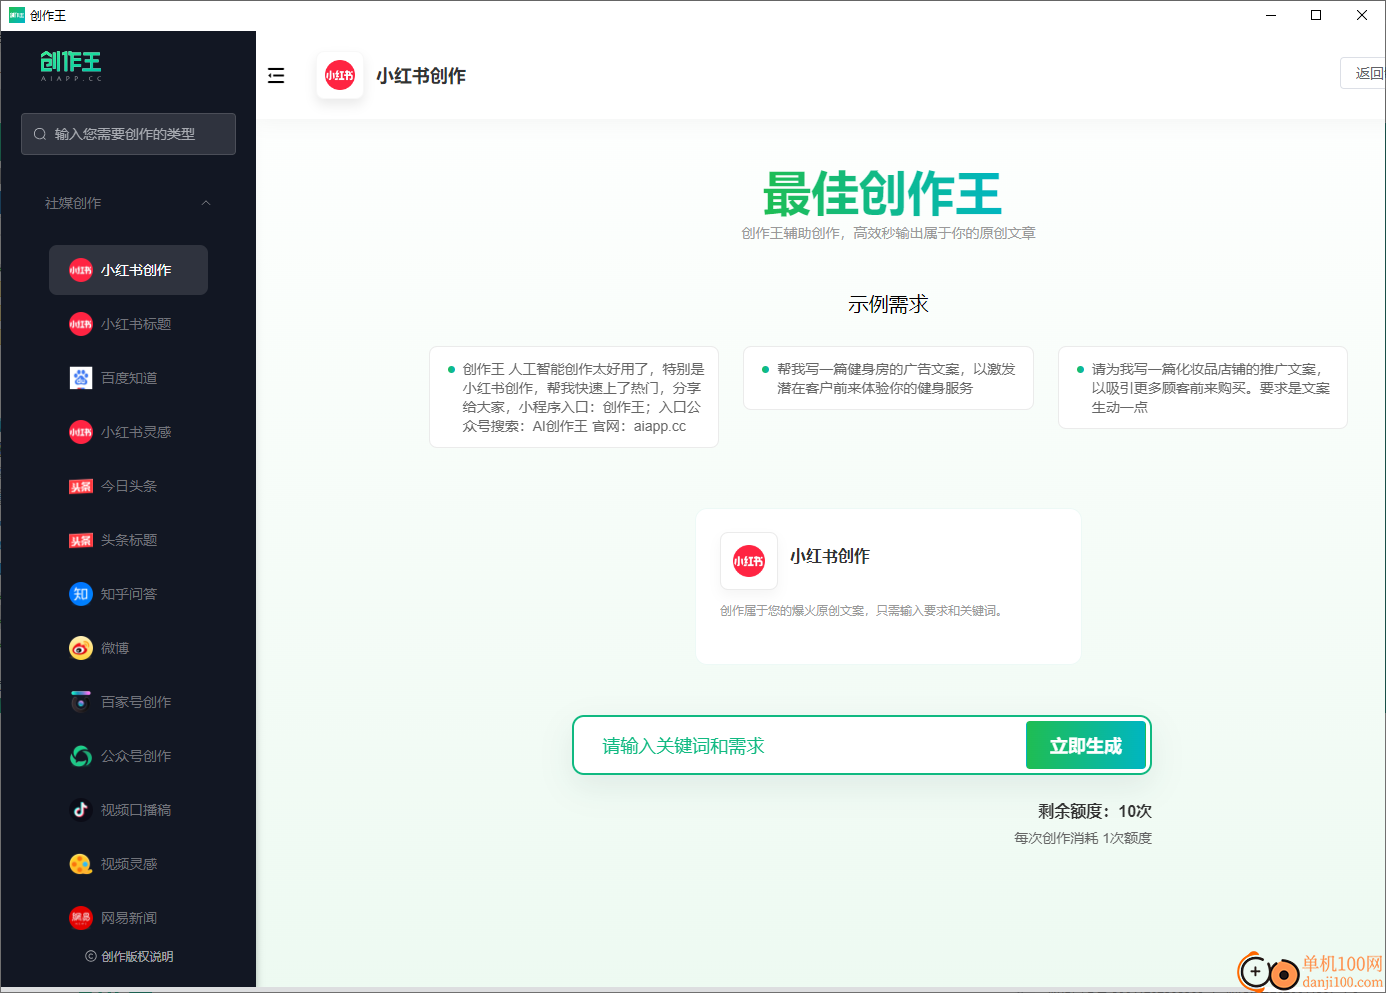Click the 小红书创作 page title text
The image size is (1386, 993).
click(x=421, y=76)
